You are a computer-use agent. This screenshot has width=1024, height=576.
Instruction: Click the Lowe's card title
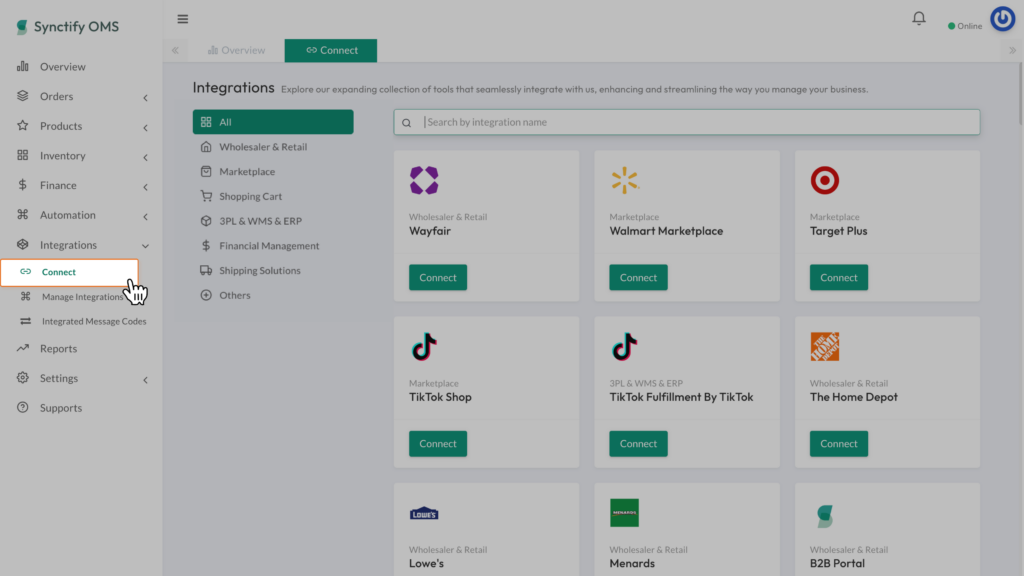(x=426, y=563)
